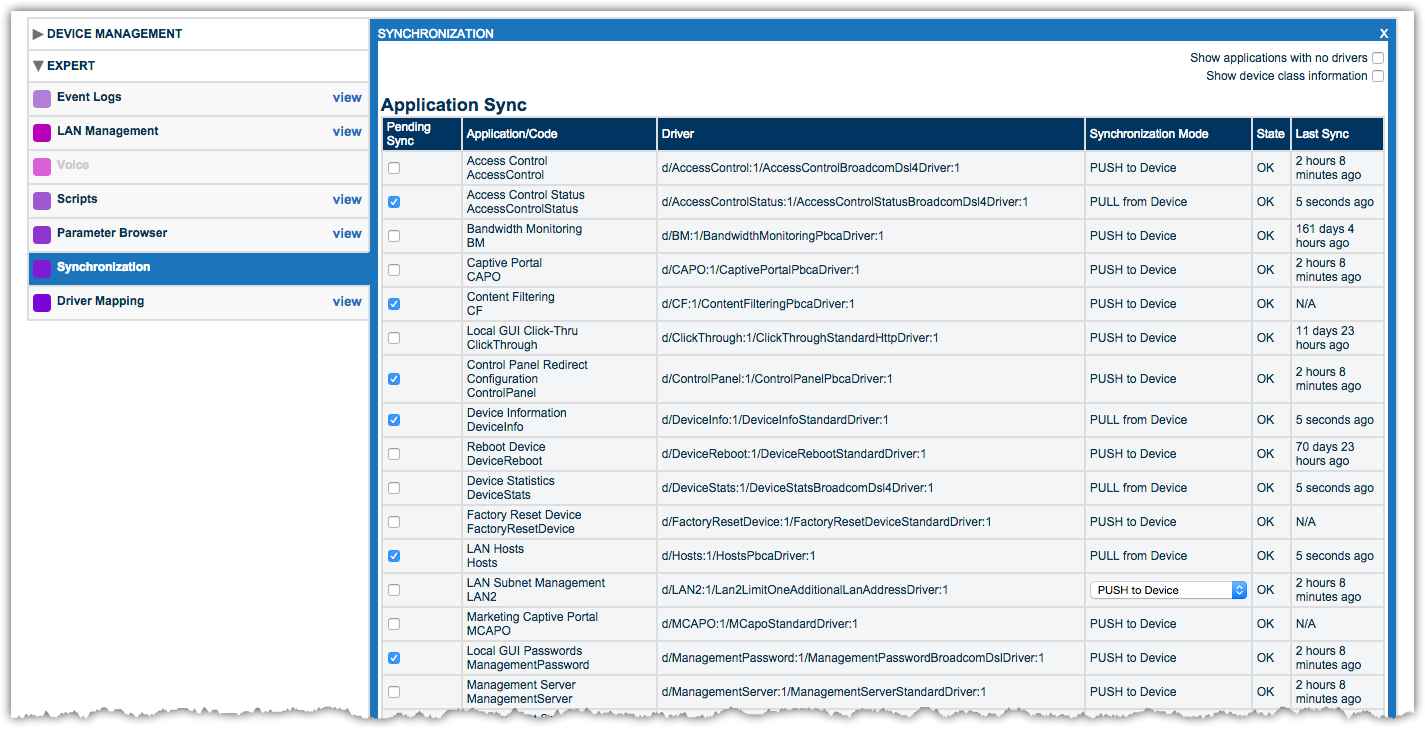
Task: Uncheck Pending Sync for Content Filtering
Action: 394,304
